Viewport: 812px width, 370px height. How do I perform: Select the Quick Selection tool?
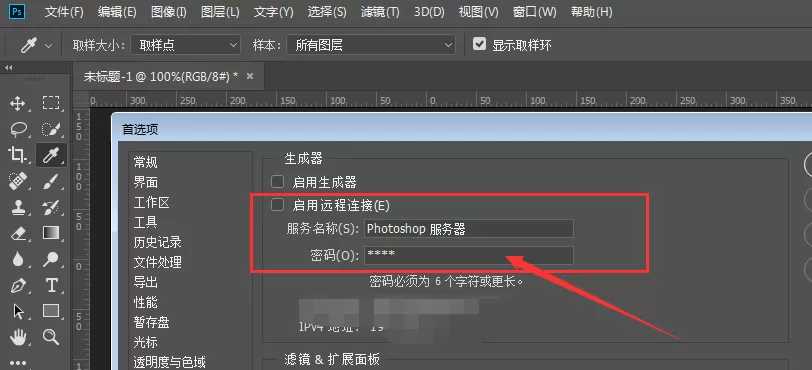click(x=51, y=129)
